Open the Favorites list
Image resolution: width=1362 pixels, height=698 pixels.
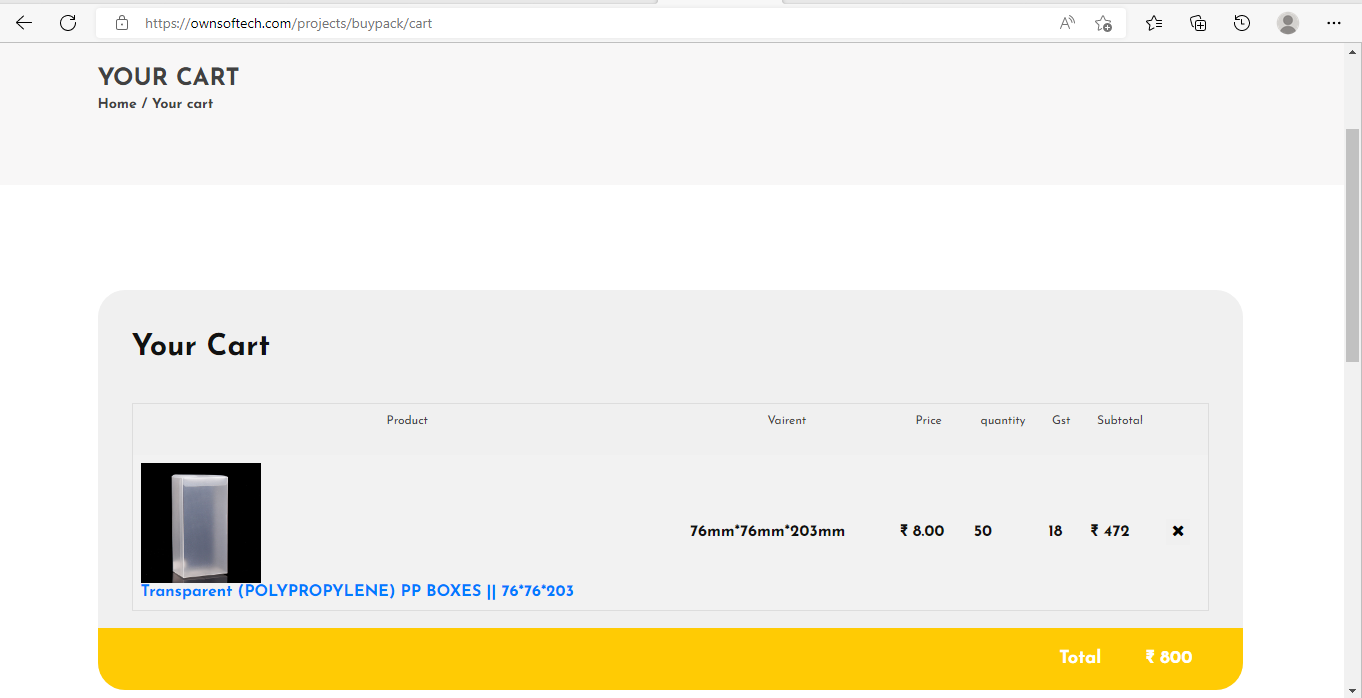pos(1154,23)
